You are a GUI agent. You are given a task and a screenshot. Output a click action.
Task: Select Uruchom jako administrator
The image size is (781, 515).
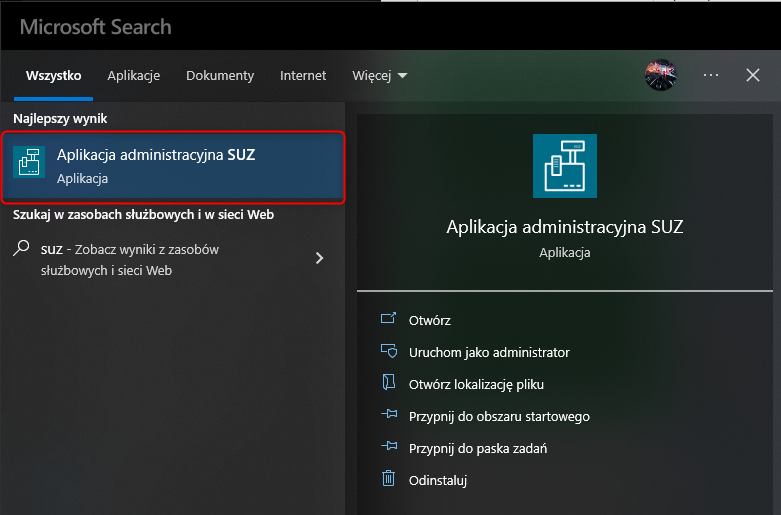pyautogui.click(x=489, y=353)
